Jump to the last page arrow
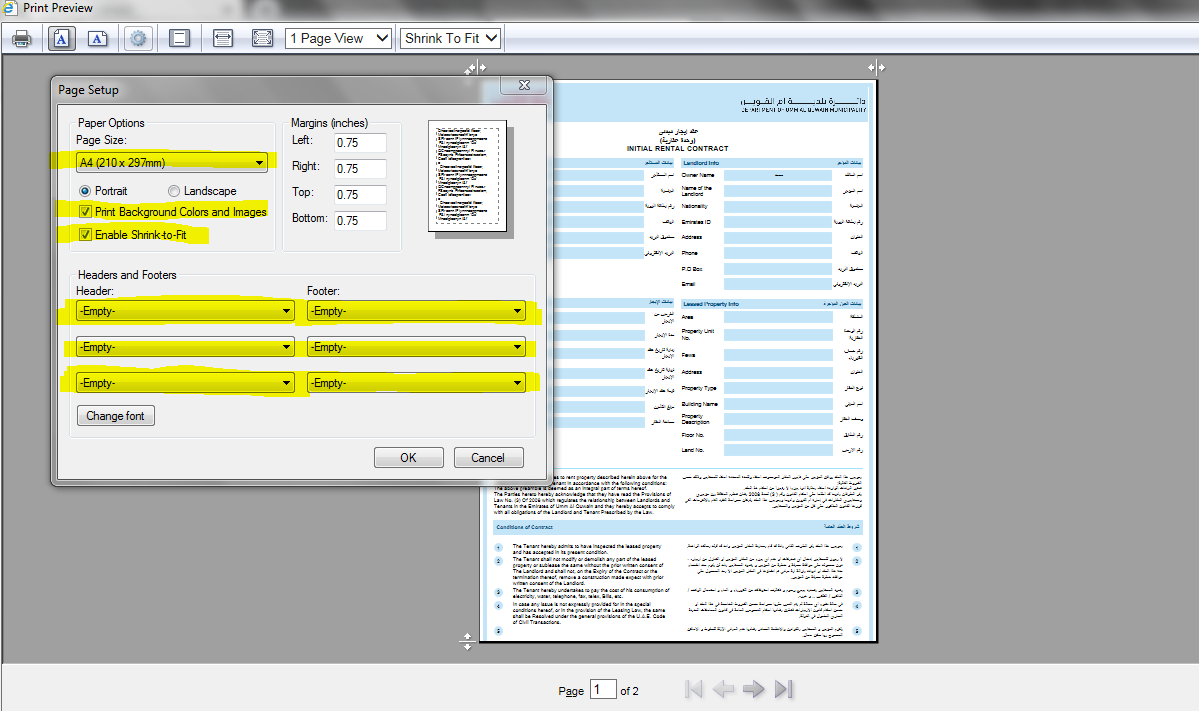The width and height of the screenshot is (1199, 711). pyautogui.click(x=784, y=689)
